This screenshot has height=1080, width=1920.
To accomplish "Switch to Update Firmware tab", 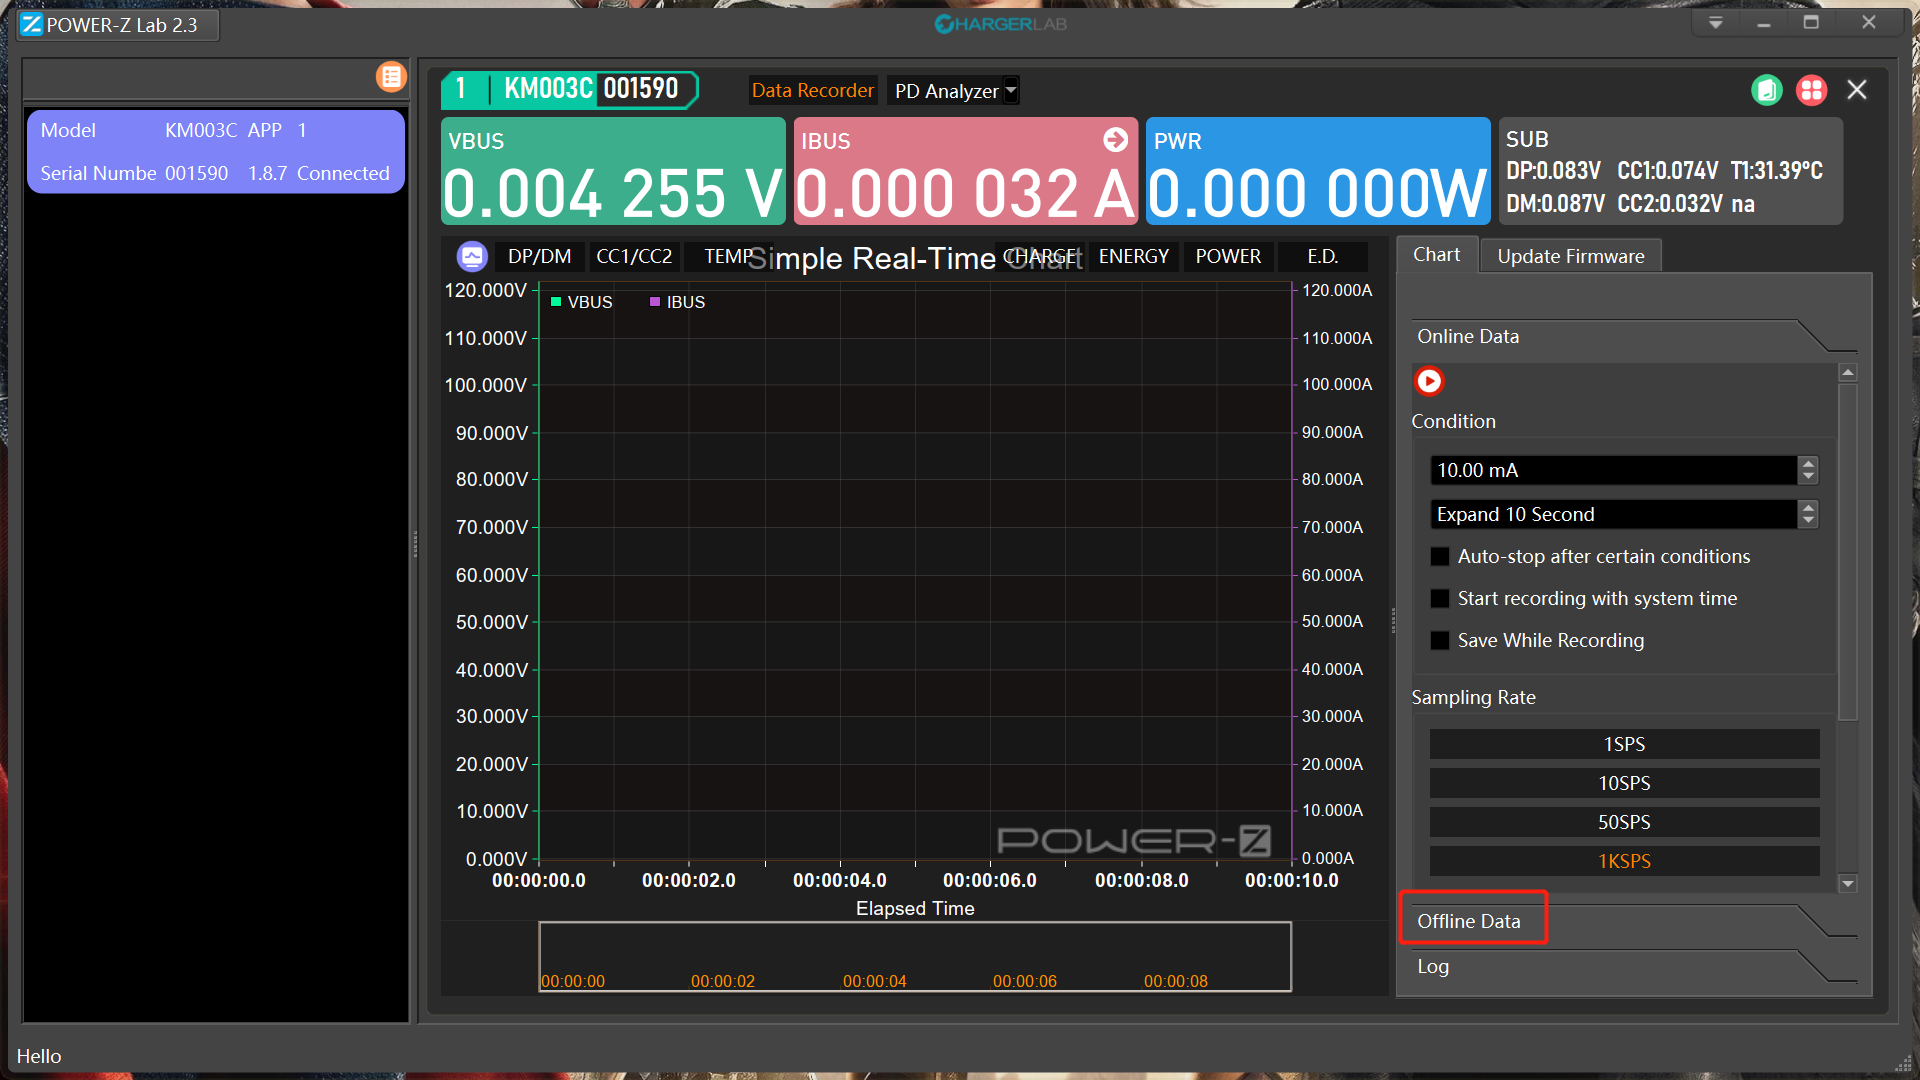I will [x=1570, y=256].
